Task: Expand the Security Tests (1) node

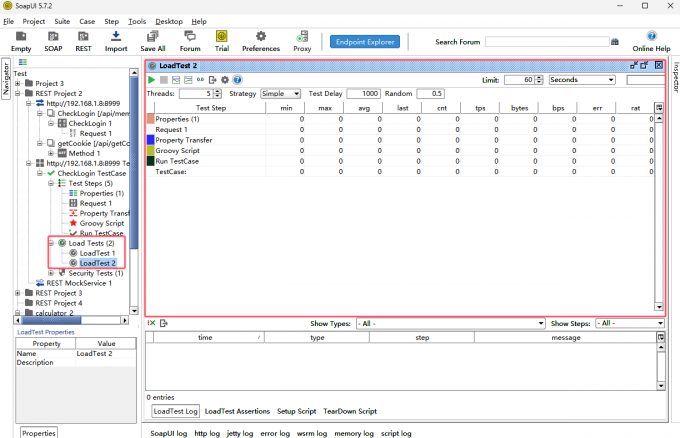Action: 51,273
